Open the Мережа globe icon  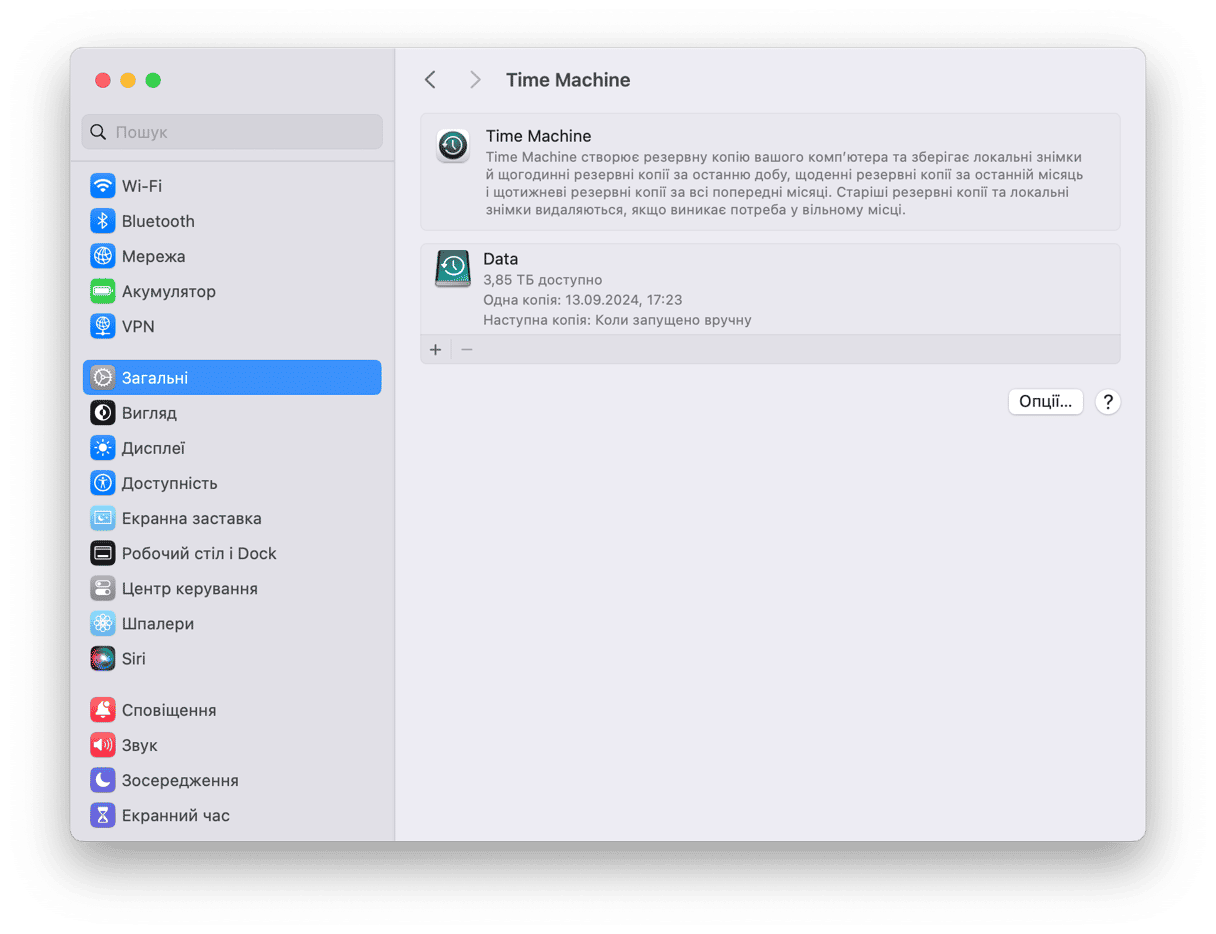point(103,256)
